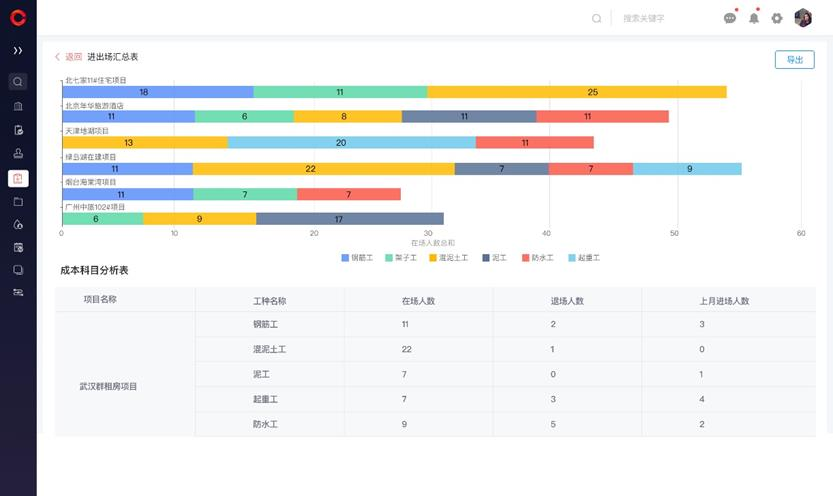
Task: Open the chat messages icon
Action: click(730, 18)
